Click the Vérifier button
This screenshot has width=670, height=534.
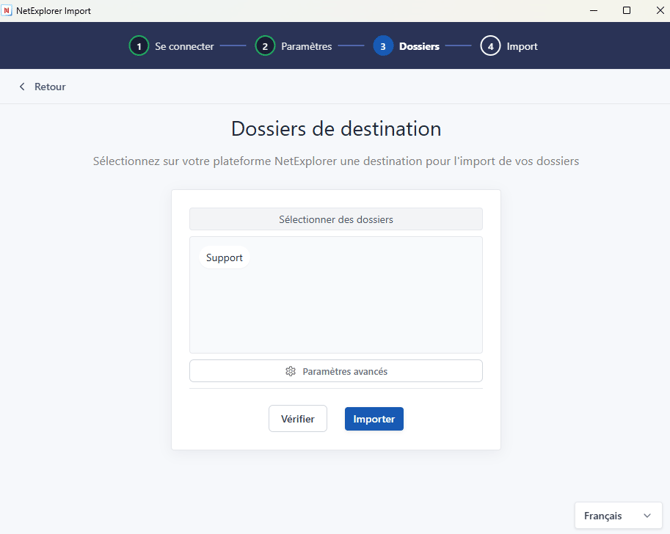point(298,419)
